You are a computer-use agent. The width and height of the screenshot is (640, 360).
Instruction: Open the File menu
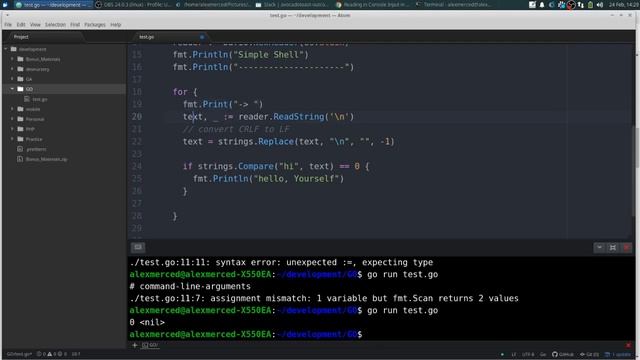point(8,25)
